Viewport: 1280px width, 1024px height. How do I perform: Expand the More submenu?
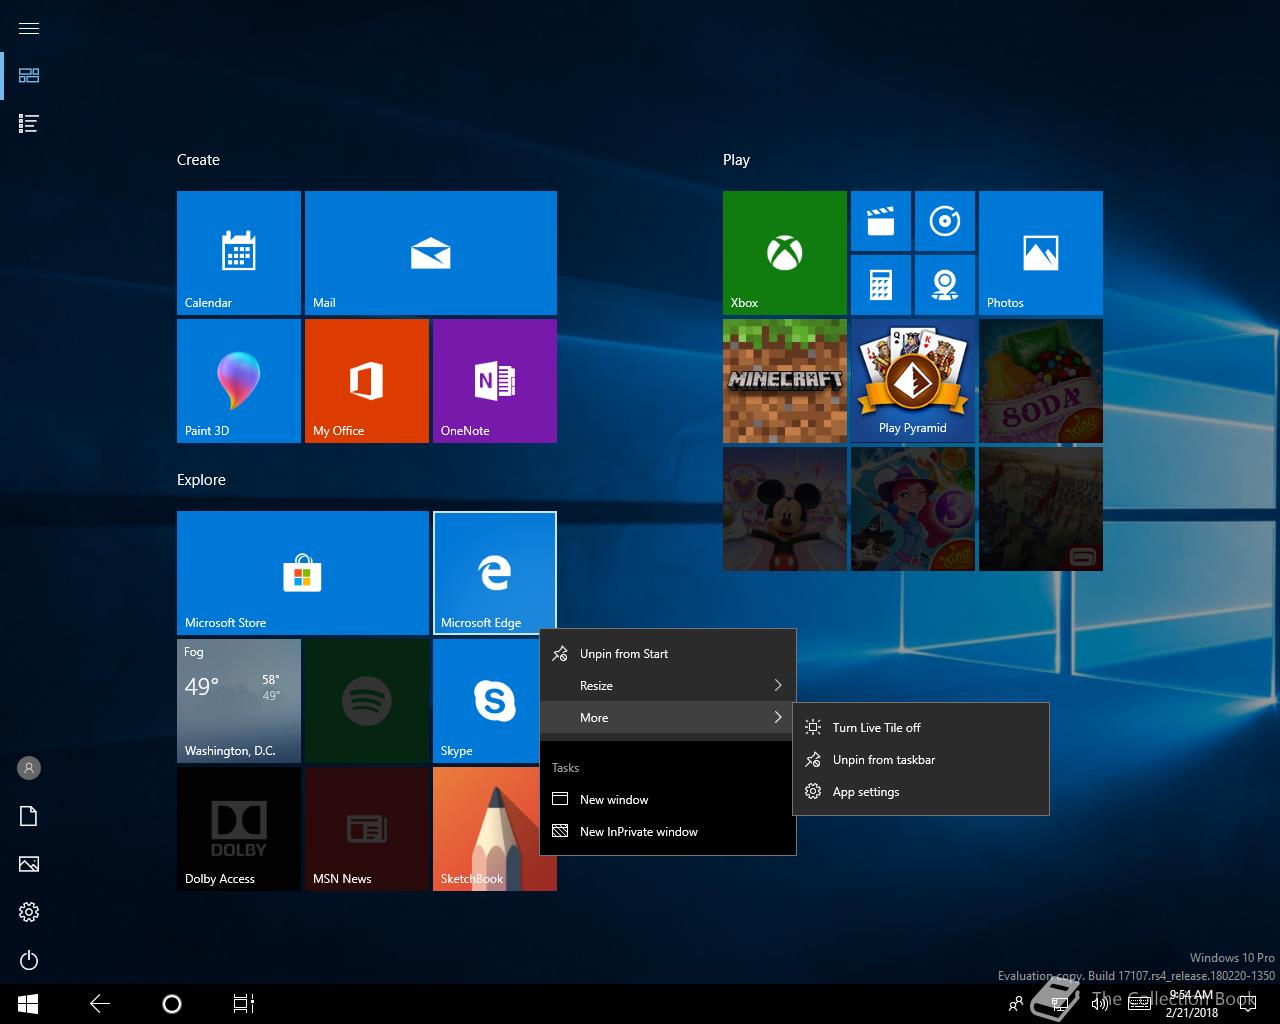point(668,718)
